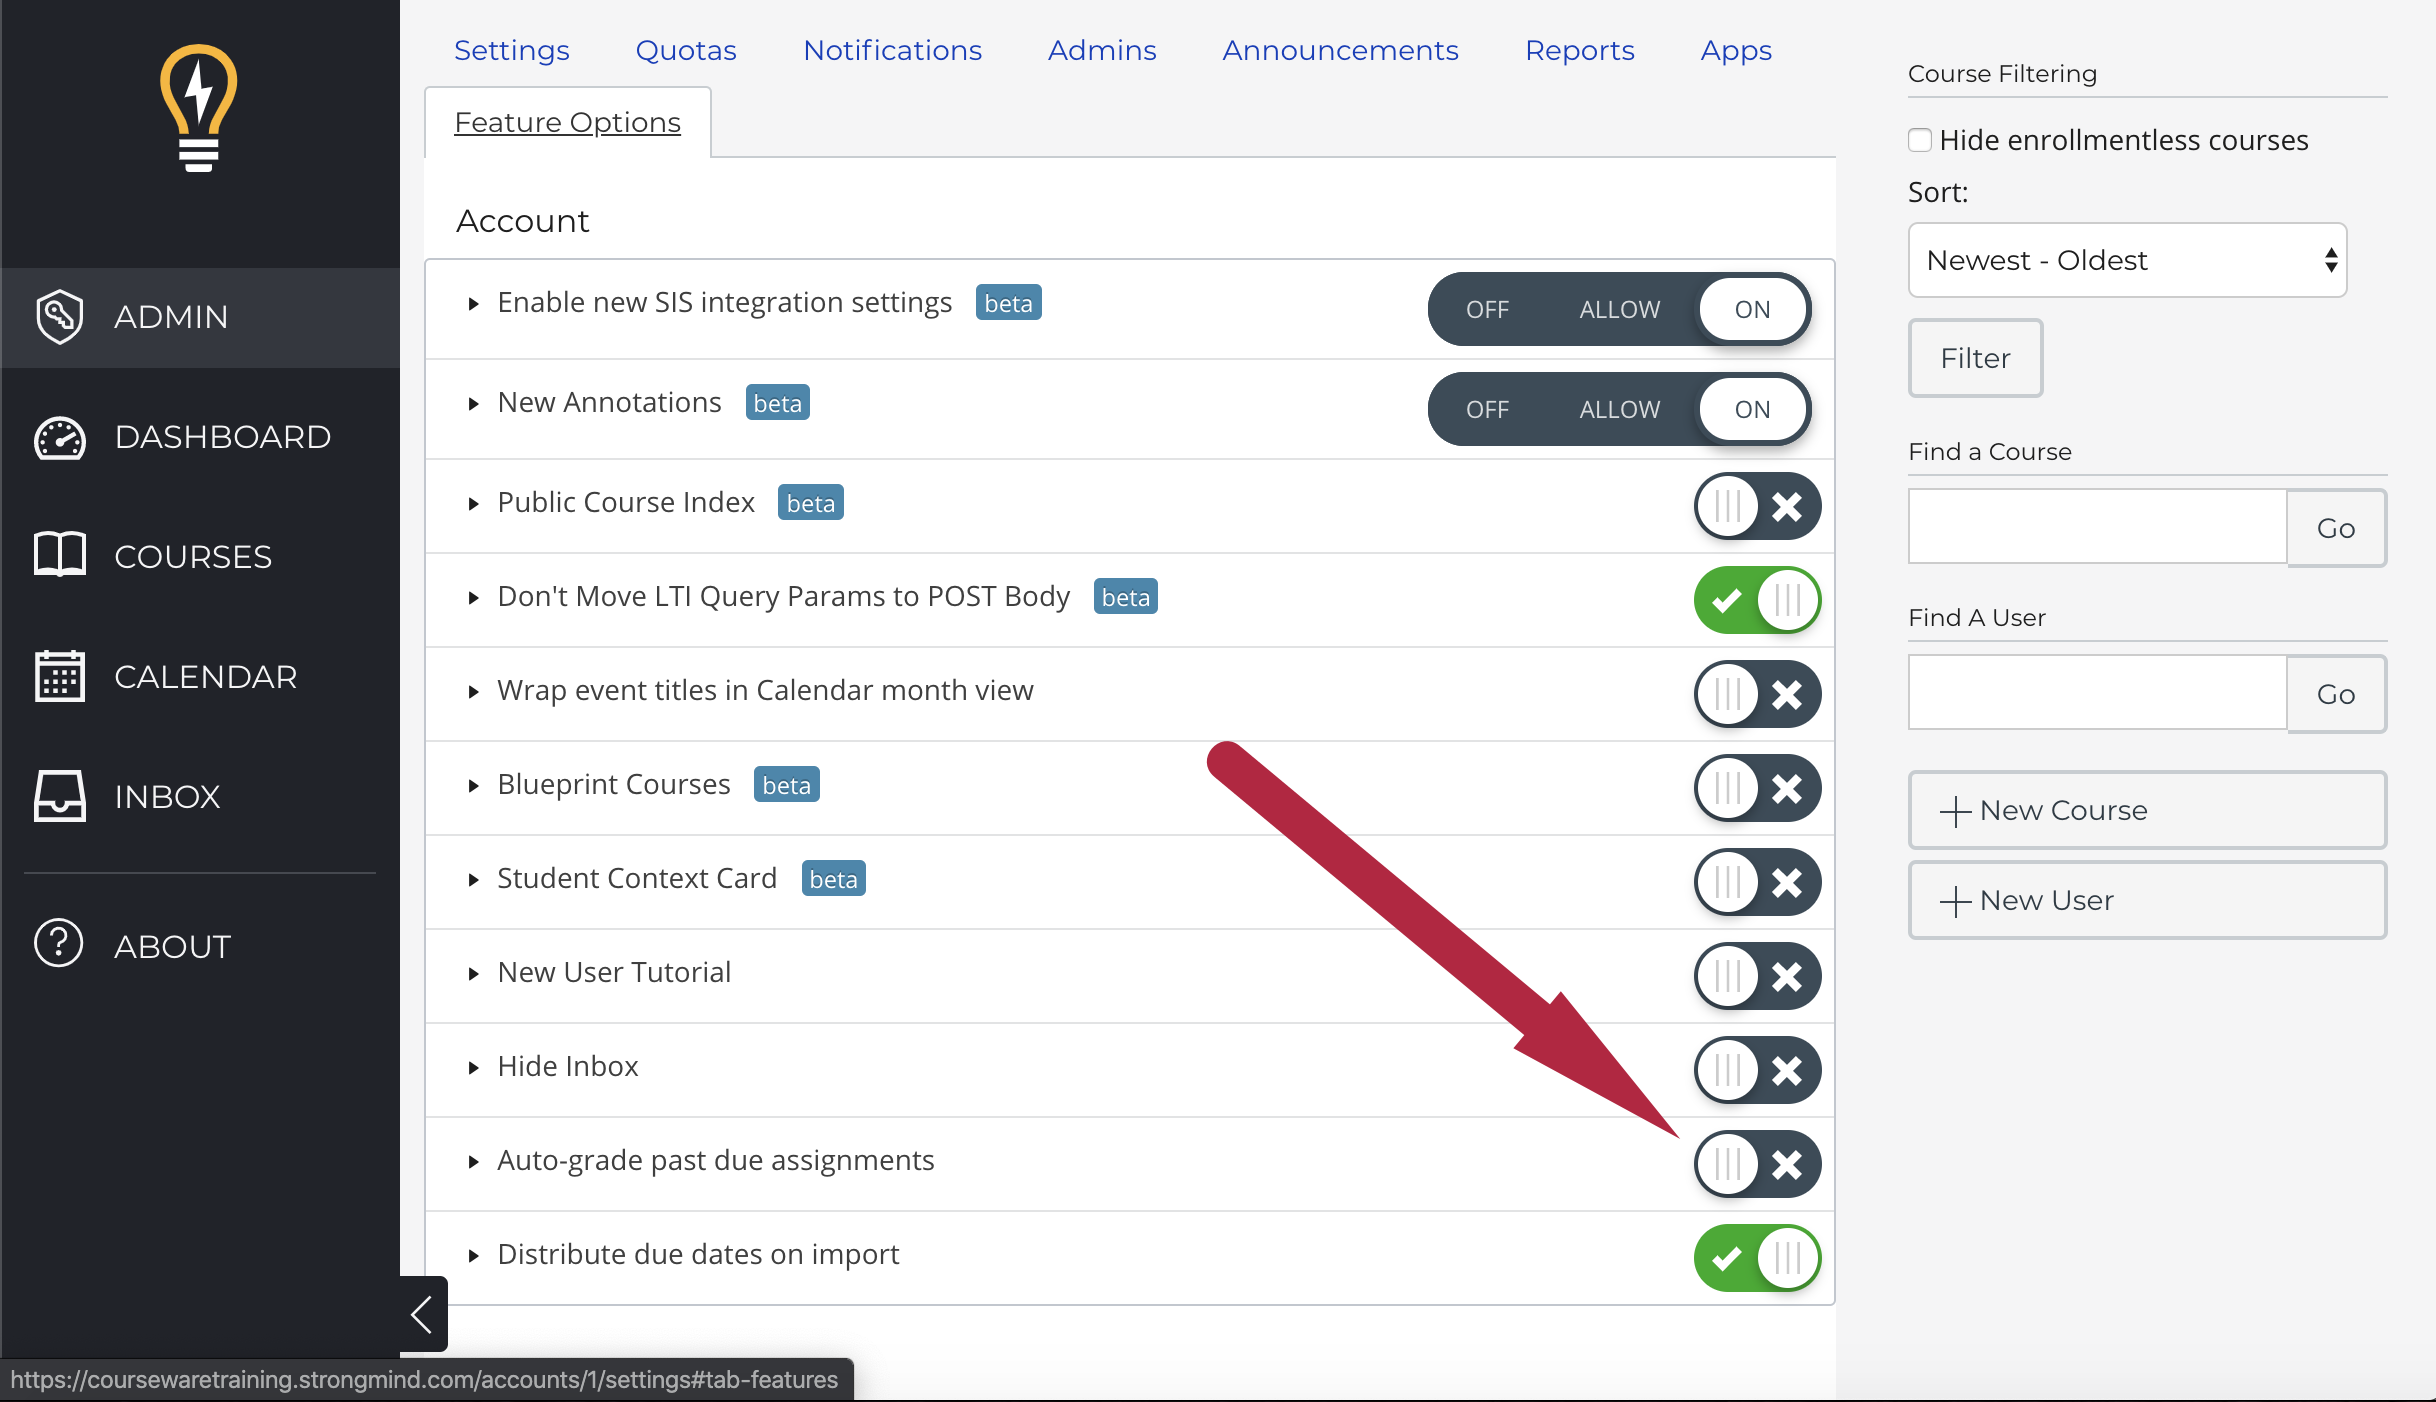Viewport: 2436px width, 1402px height.
Task: Expand the New User Tutorial option
Action: click(473, 972)
